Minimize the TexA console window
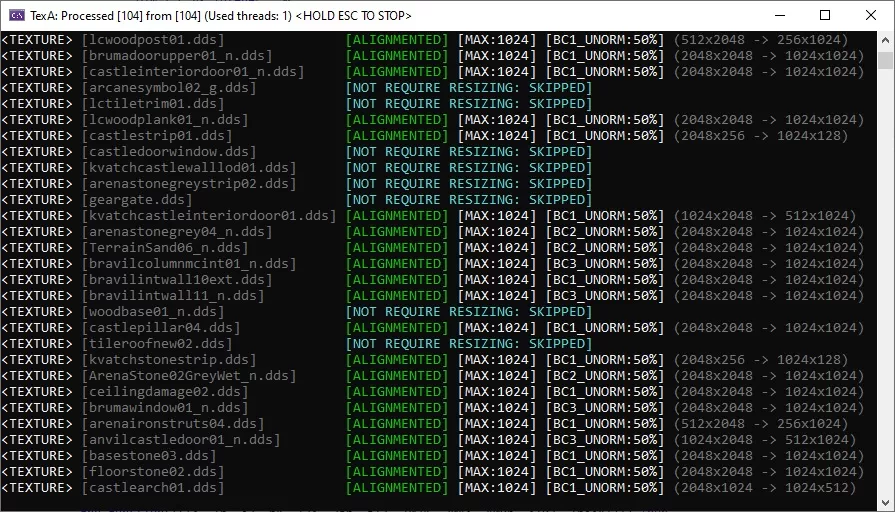 [x=780, y=15]
